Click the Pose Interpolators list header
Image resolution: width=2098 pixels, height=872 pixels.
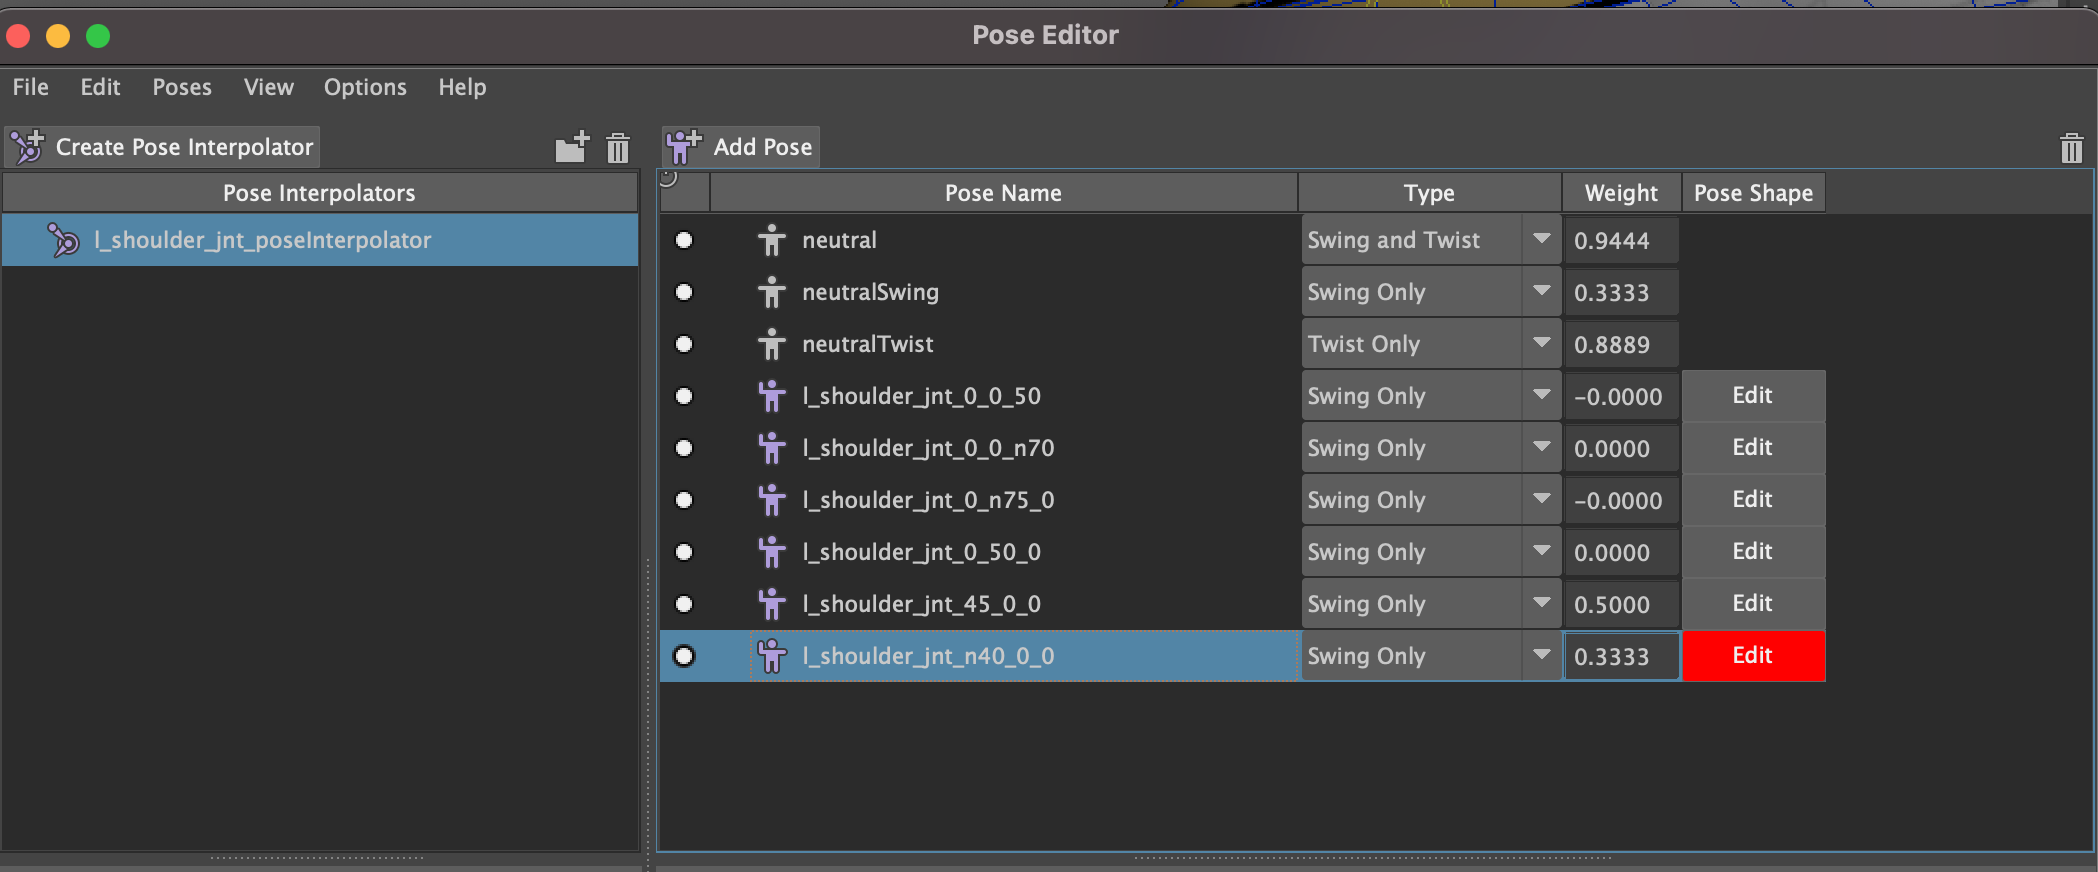click(x=320, y=193)
